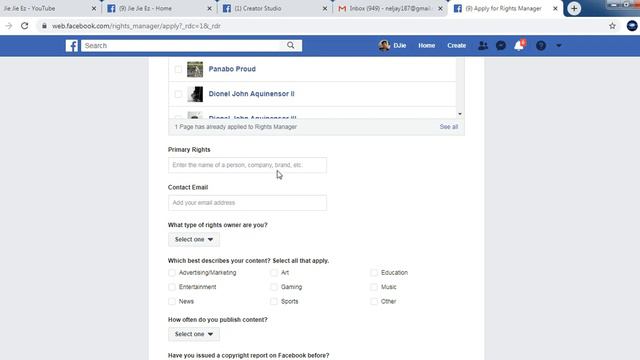This screenshot has height=360, width=640.
Task: Tick the News checkbox
Action: pyautogui.click(x=172, y=301)
